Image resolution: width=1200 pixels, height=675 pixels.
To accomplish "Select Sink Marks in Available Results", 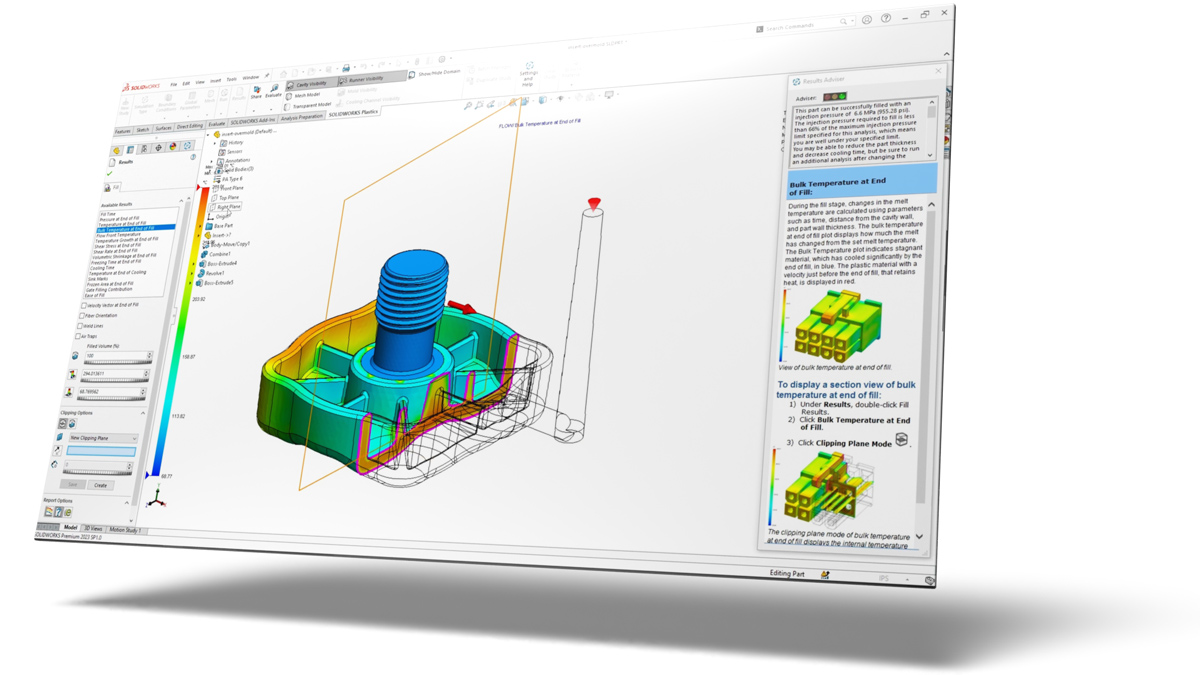I will pos(97,278).
